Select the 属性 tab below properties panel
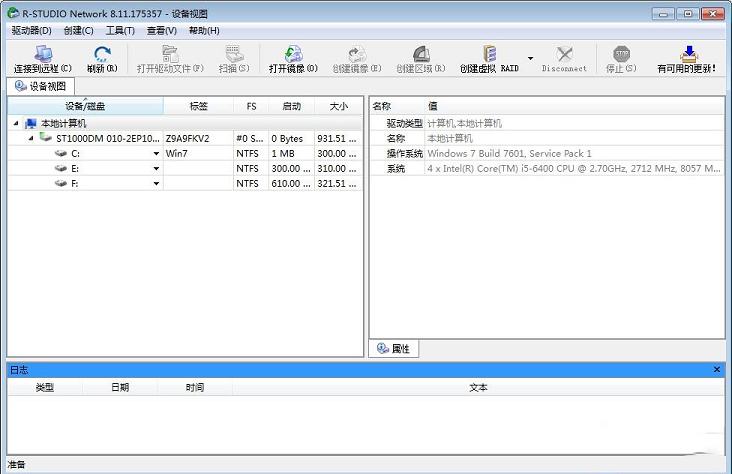Viewport: 732px width, 474px height. (x=394, y=348)
